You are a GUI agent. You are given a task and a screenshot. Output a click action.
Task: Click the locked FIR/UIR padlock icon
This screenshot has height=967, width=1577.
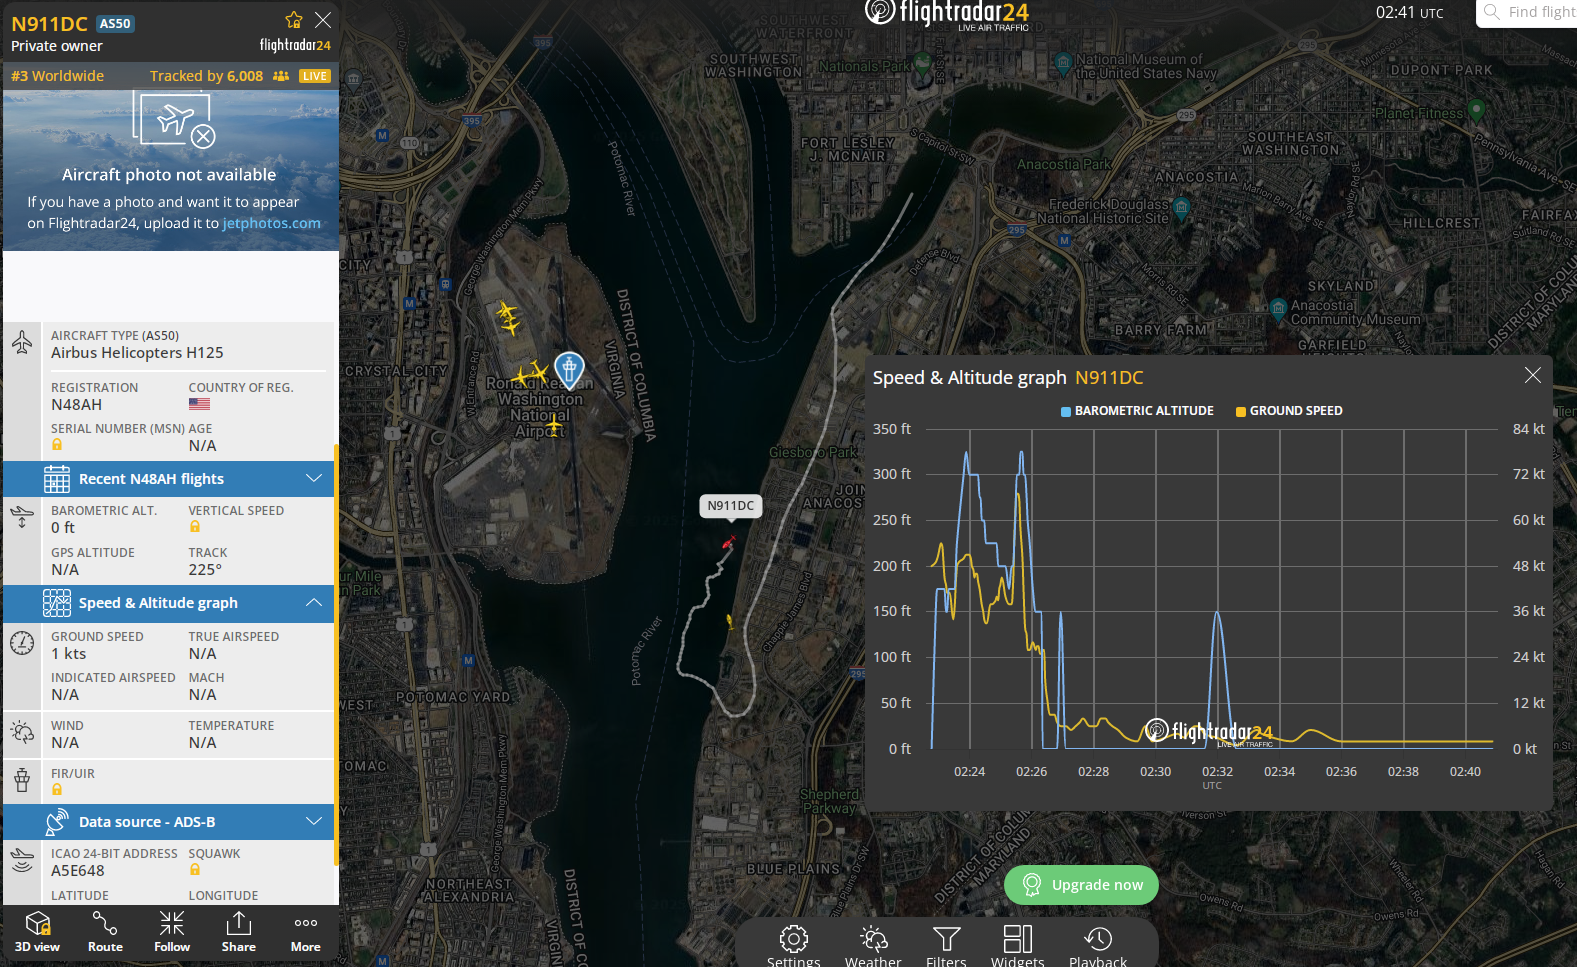click(x=57, y=789)
